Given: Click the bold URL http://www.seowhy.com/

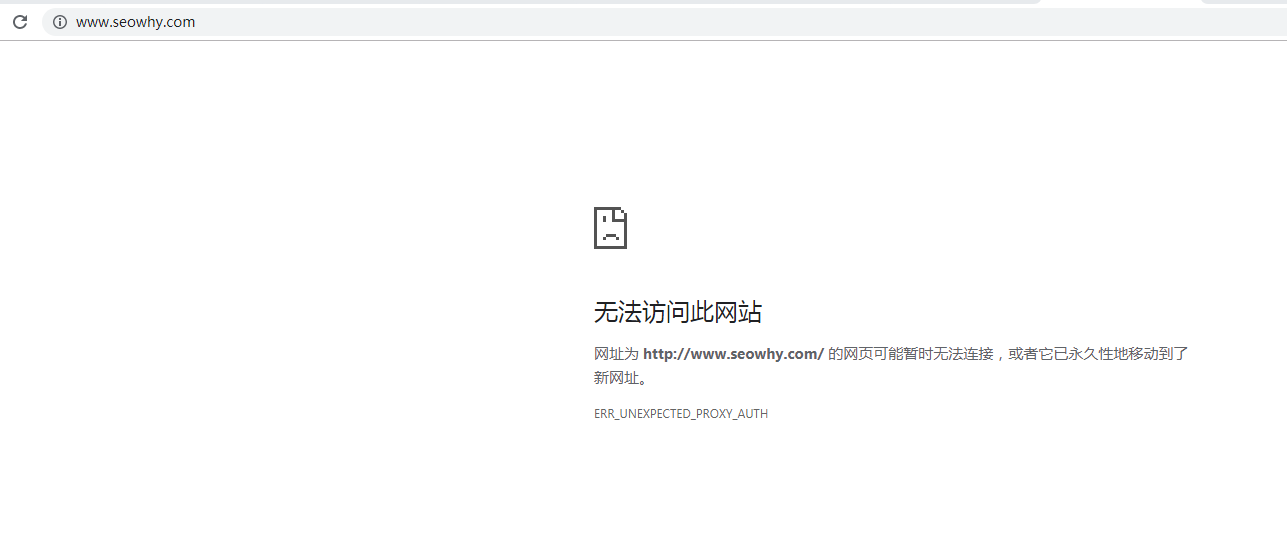Looking at the screenshot, I should click(x=733, y=353).
